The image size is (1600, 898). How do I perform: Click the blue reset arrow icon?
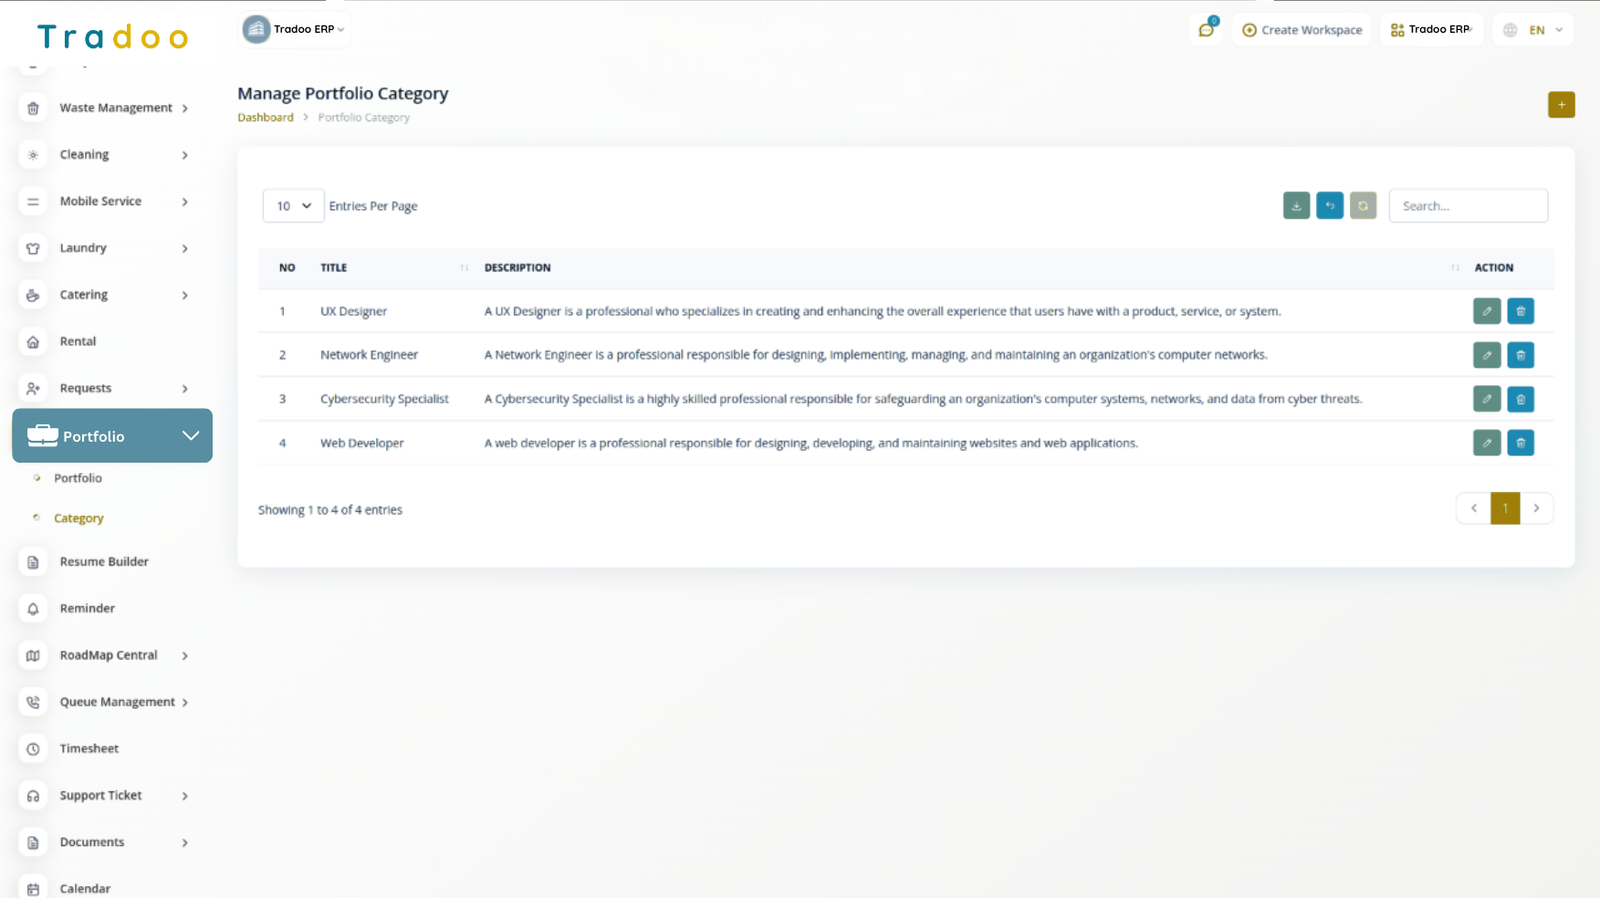click(x=1329, y=206)
